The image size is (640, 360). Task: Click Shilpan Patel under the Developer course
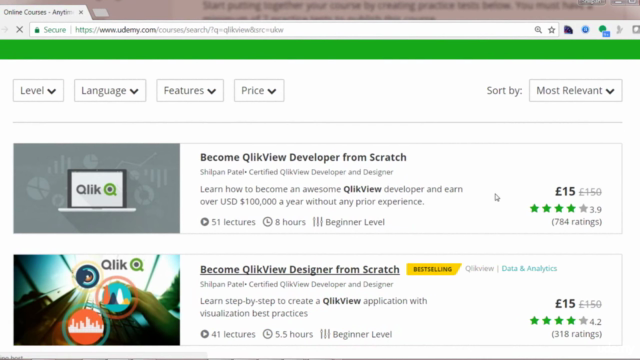pos(222,172)
